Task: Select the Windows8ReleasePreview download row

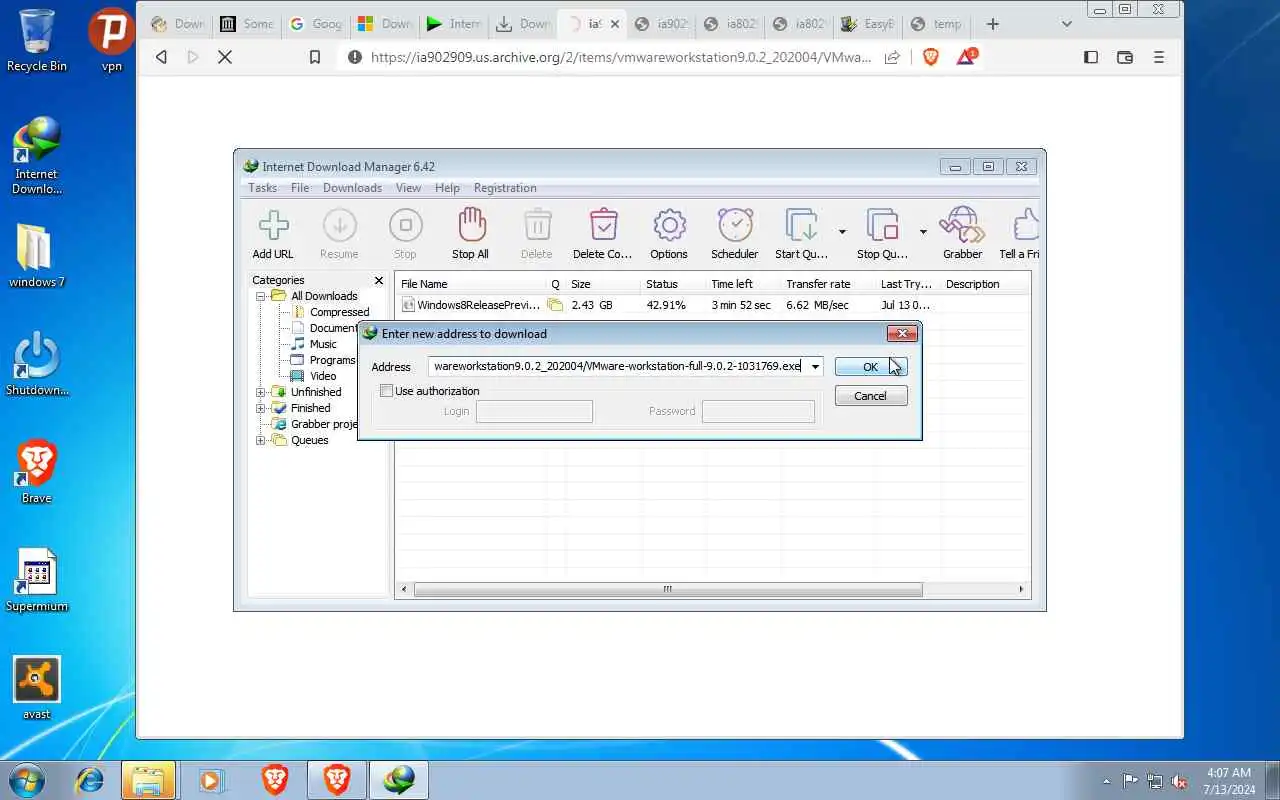Action: coord(714,305)
